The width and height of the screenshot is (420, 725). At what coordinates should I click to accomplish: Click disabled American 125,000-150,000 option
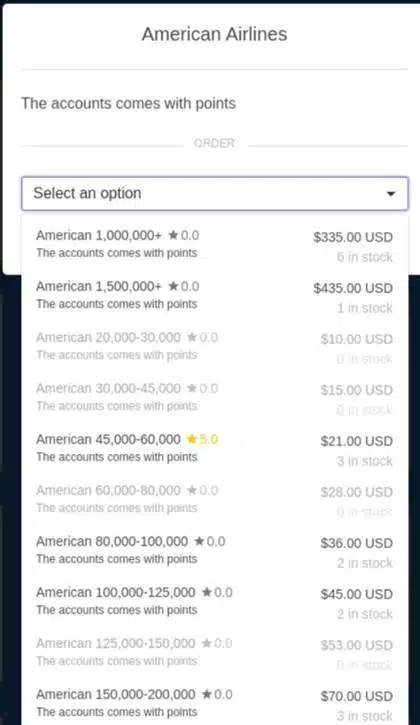click(215, 653)
